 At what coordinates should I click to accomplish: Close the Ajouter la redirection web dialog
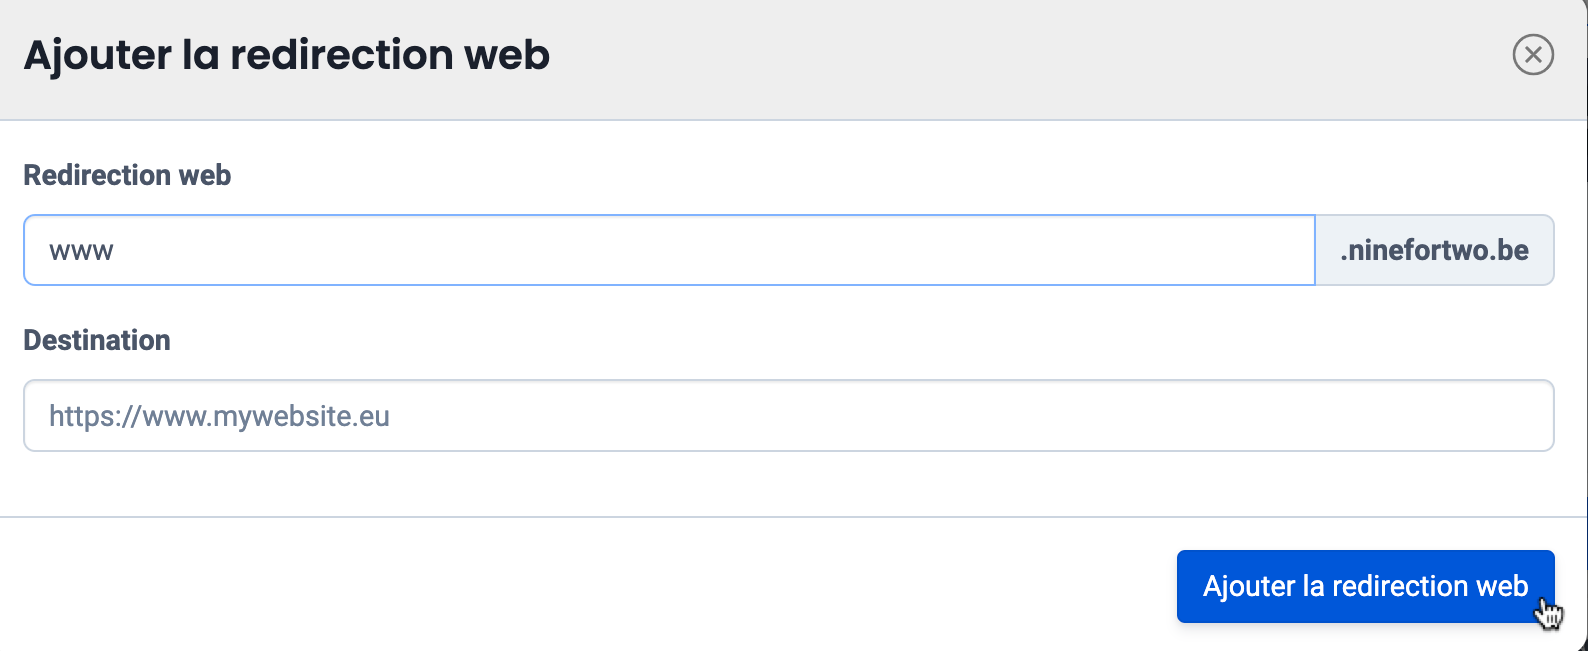[x=1533, y=54]
